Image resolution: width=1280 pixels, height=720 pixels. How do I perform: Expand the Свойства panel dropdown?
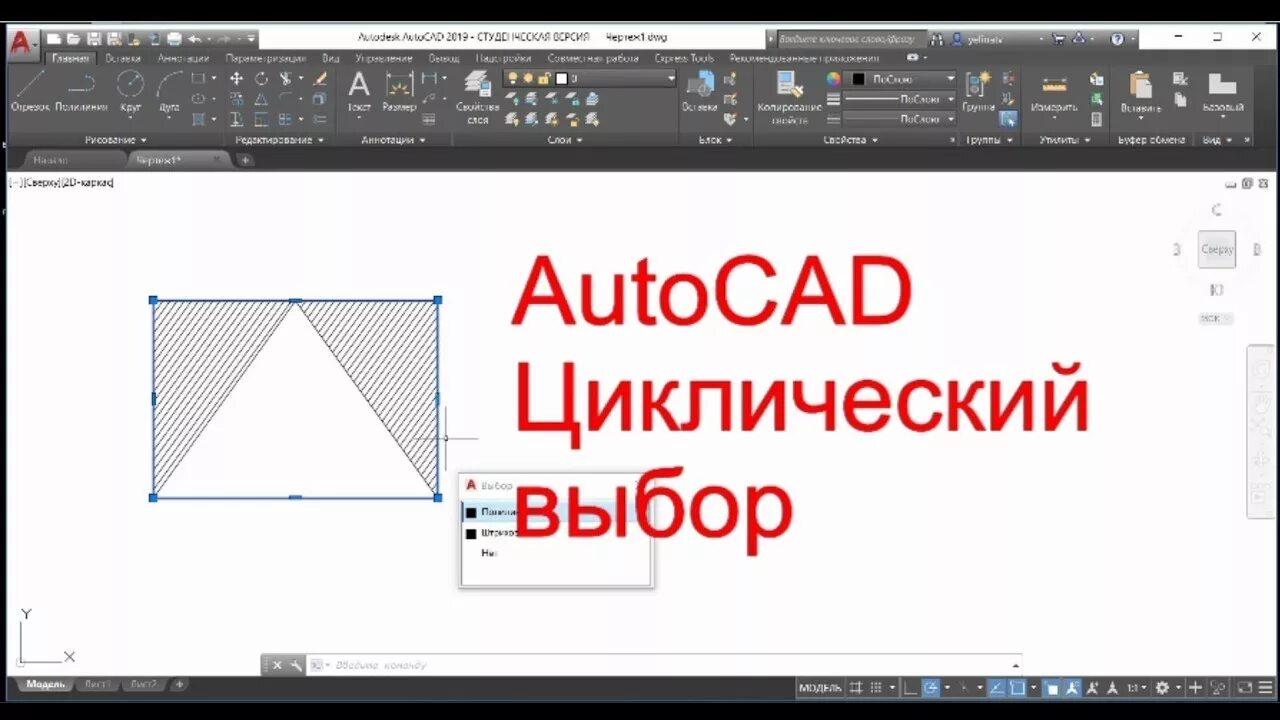coord(850,140)
